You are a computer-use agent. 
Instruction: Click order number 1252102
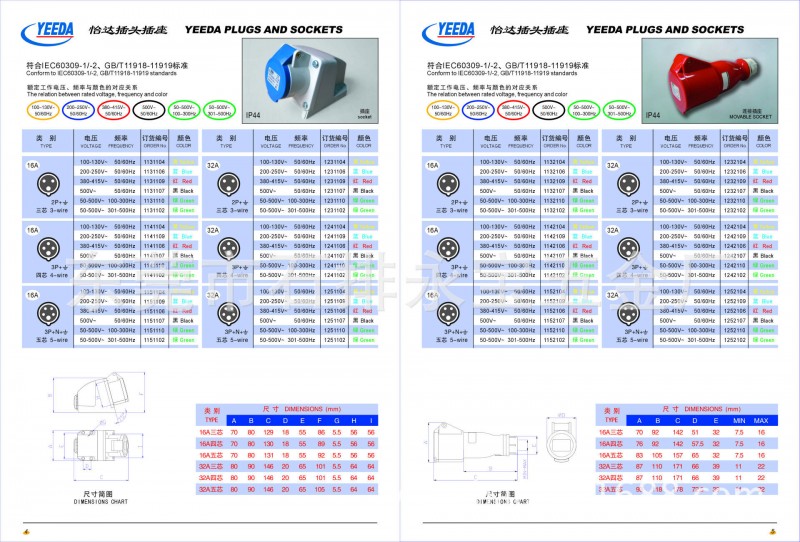(x=735, y=340)
